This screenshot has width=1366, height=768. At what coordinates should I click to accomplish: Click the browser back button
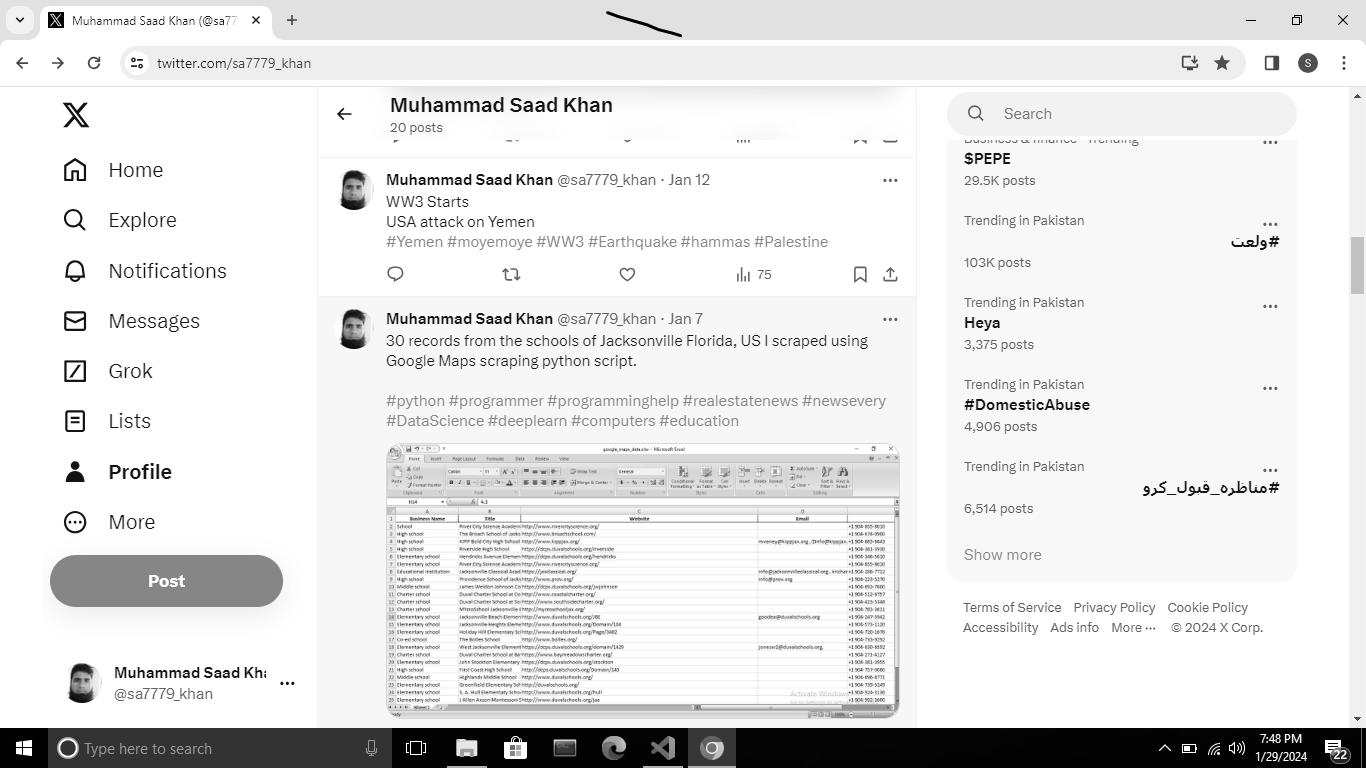[x=22, y=63]
